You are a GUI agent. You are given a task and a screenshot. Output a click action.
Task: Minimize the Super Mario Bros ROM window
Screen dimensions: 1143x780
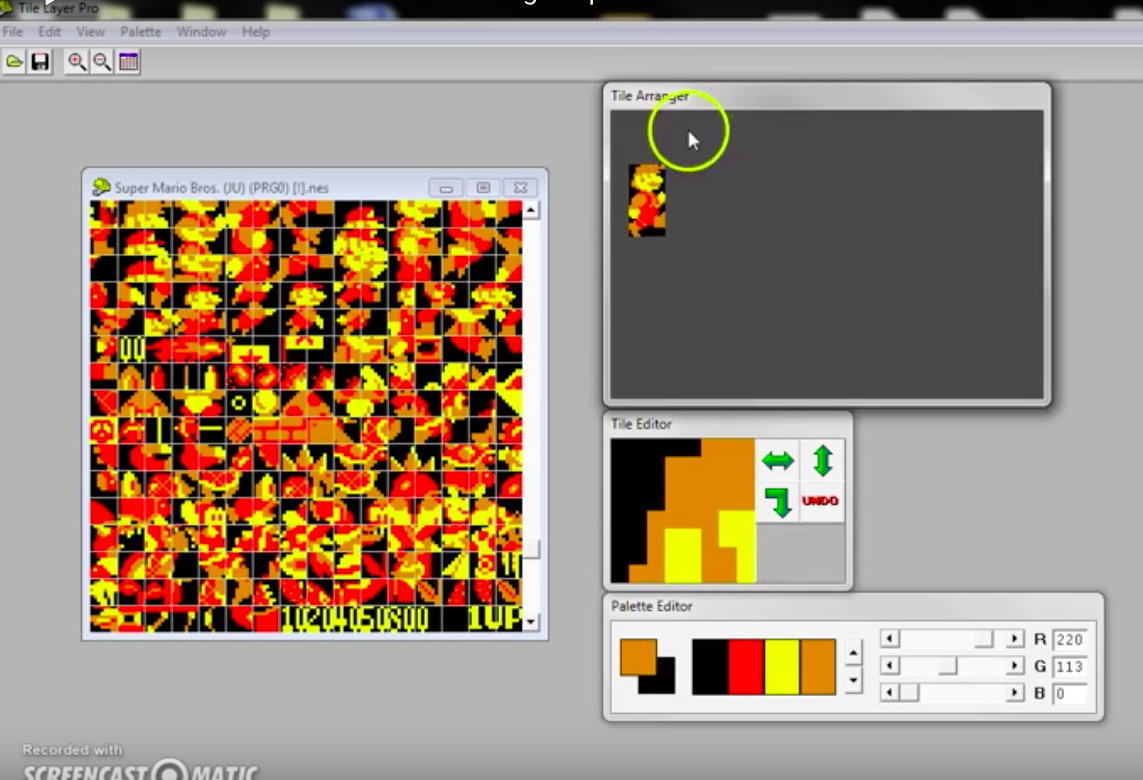446,188
